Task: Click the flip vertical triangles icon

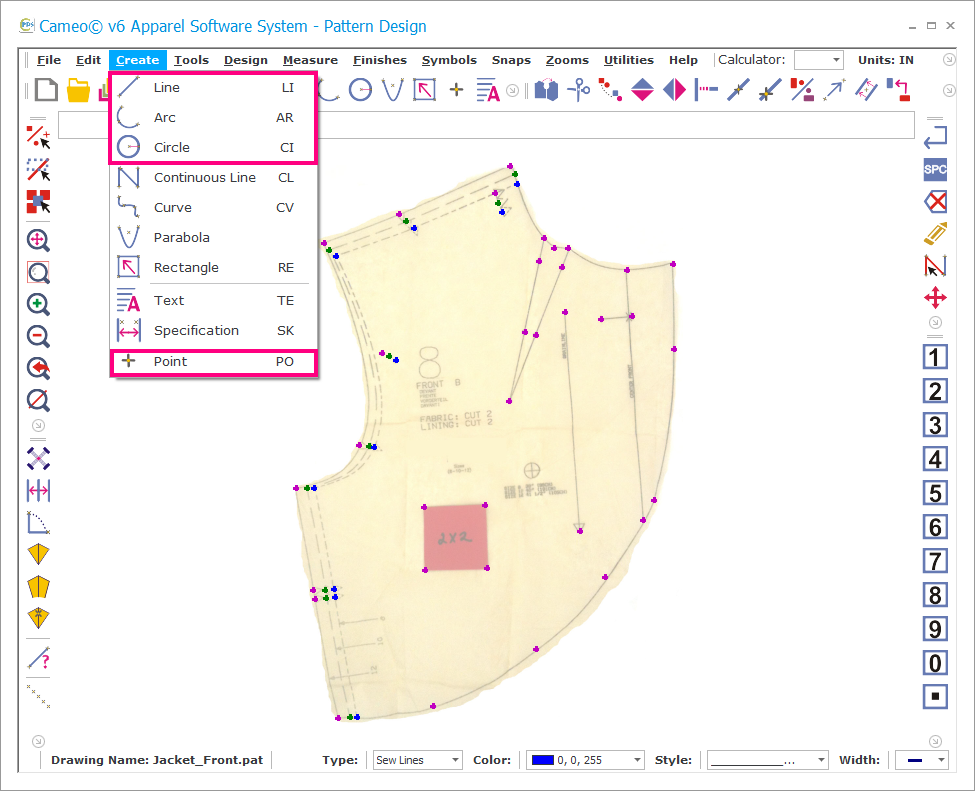Action: point(642,90)
